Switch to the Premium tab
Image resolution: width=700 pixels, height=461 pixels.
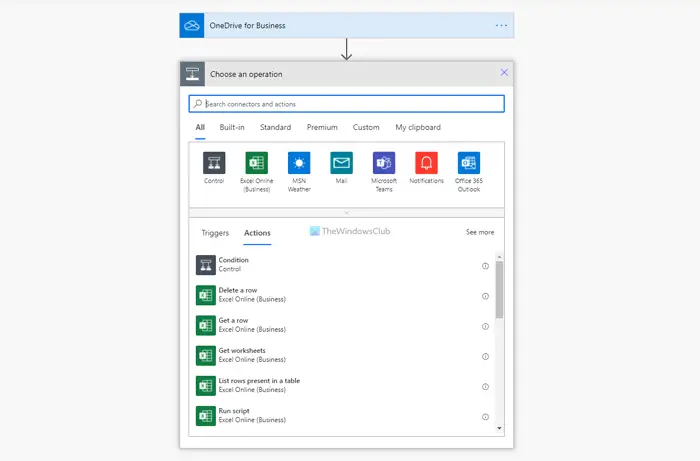pos(322,127)
